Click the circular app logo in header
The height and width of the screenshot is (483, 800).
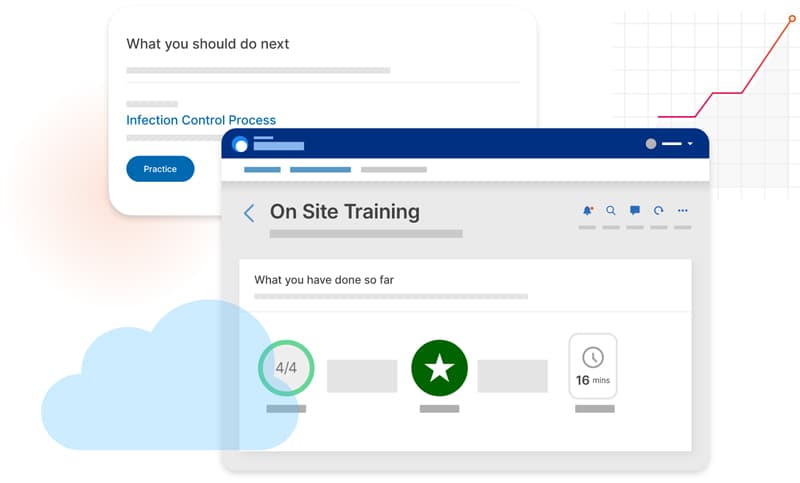[x=240, y=144]
